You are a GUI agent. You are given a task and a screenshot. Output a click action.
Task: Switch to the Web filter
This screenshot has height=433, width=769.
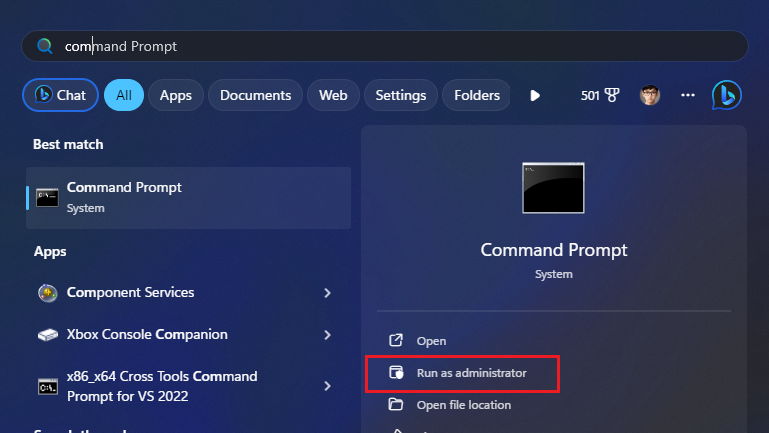(333, 95)
